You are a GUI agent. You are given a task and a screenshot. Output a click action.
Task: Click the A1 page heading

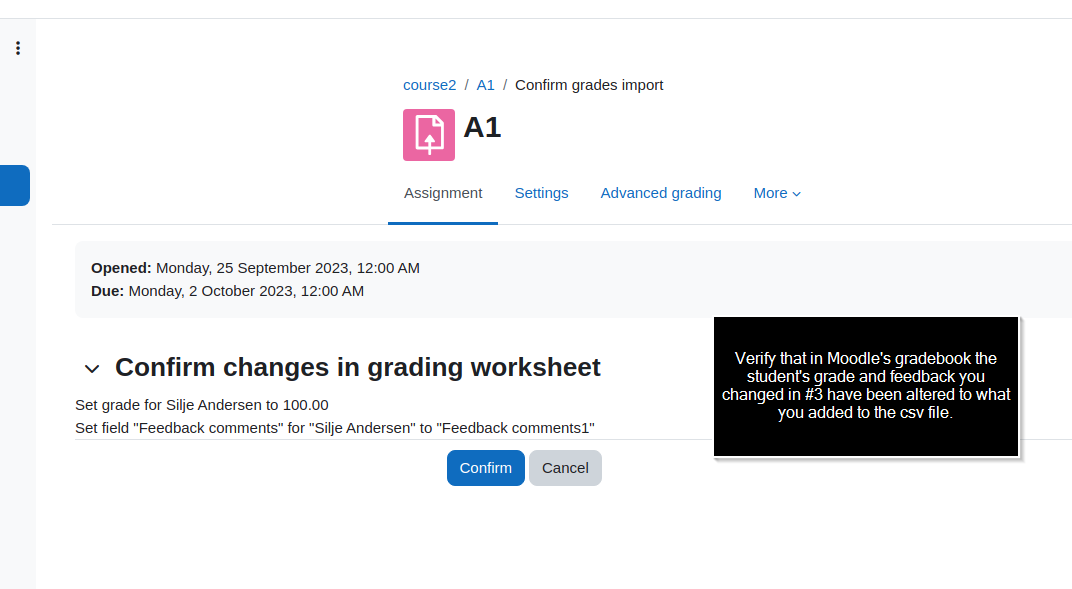[482, 127]
